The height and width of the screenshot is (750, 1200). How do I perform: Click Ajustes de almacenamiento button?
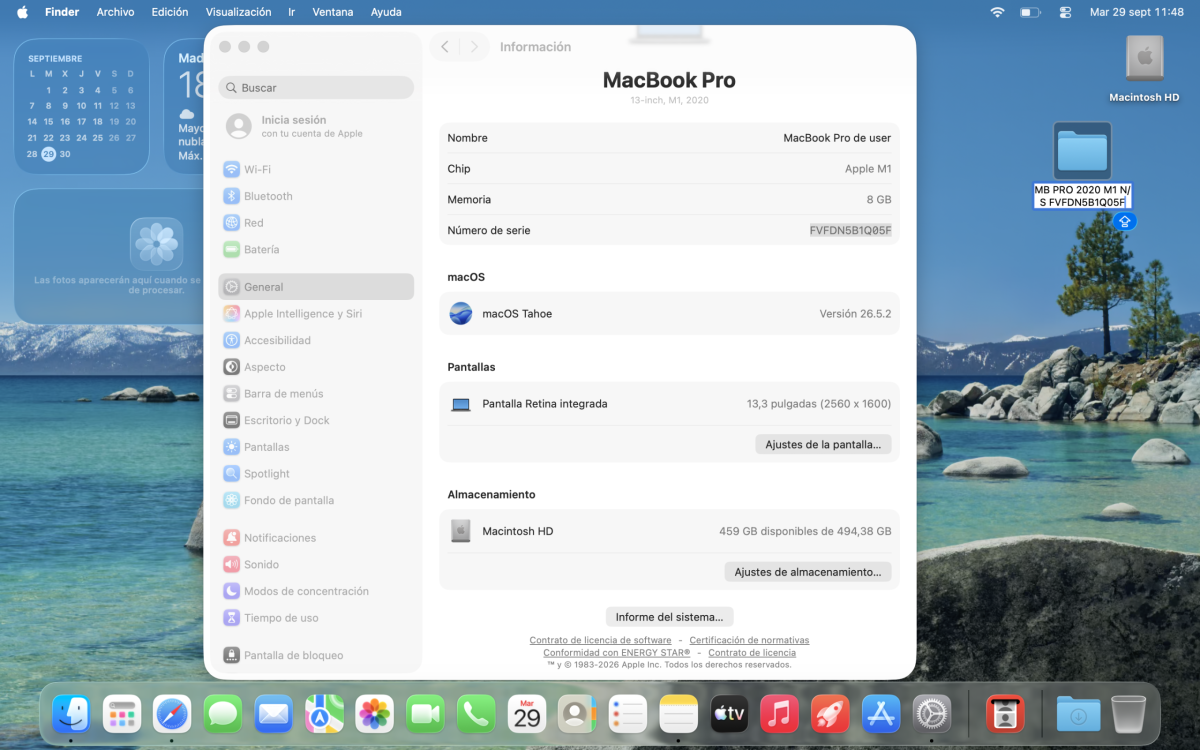click(808, 572)
